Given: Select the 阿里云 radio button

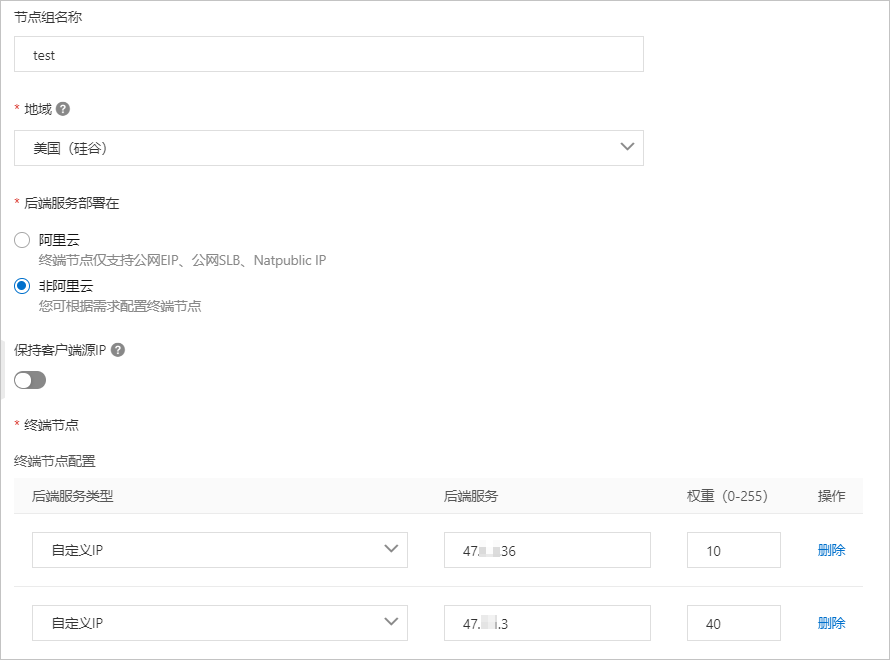Looking at the screenshot, I should [x=21, y=240].
